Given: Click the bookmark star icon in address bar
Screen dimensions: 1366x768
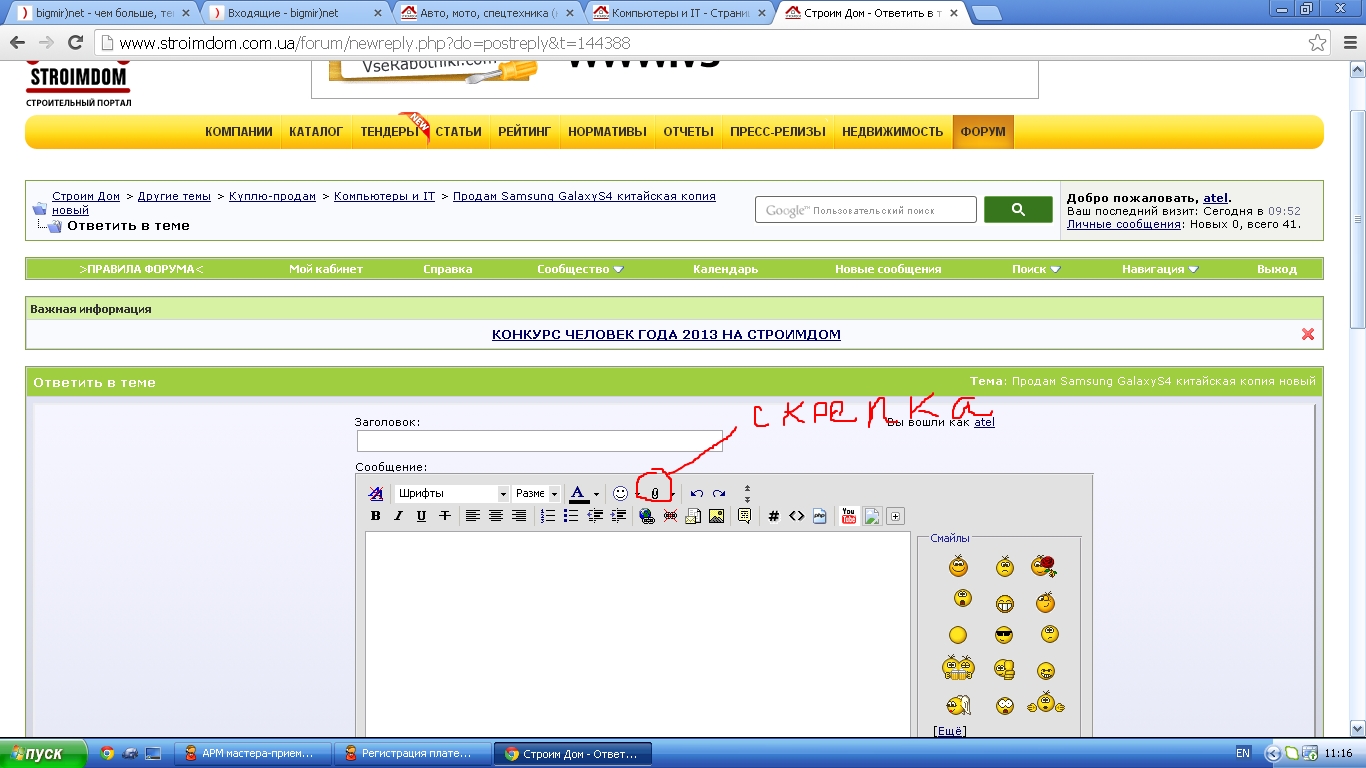Looking at the screenshot, I should [x=1318, y=43].
